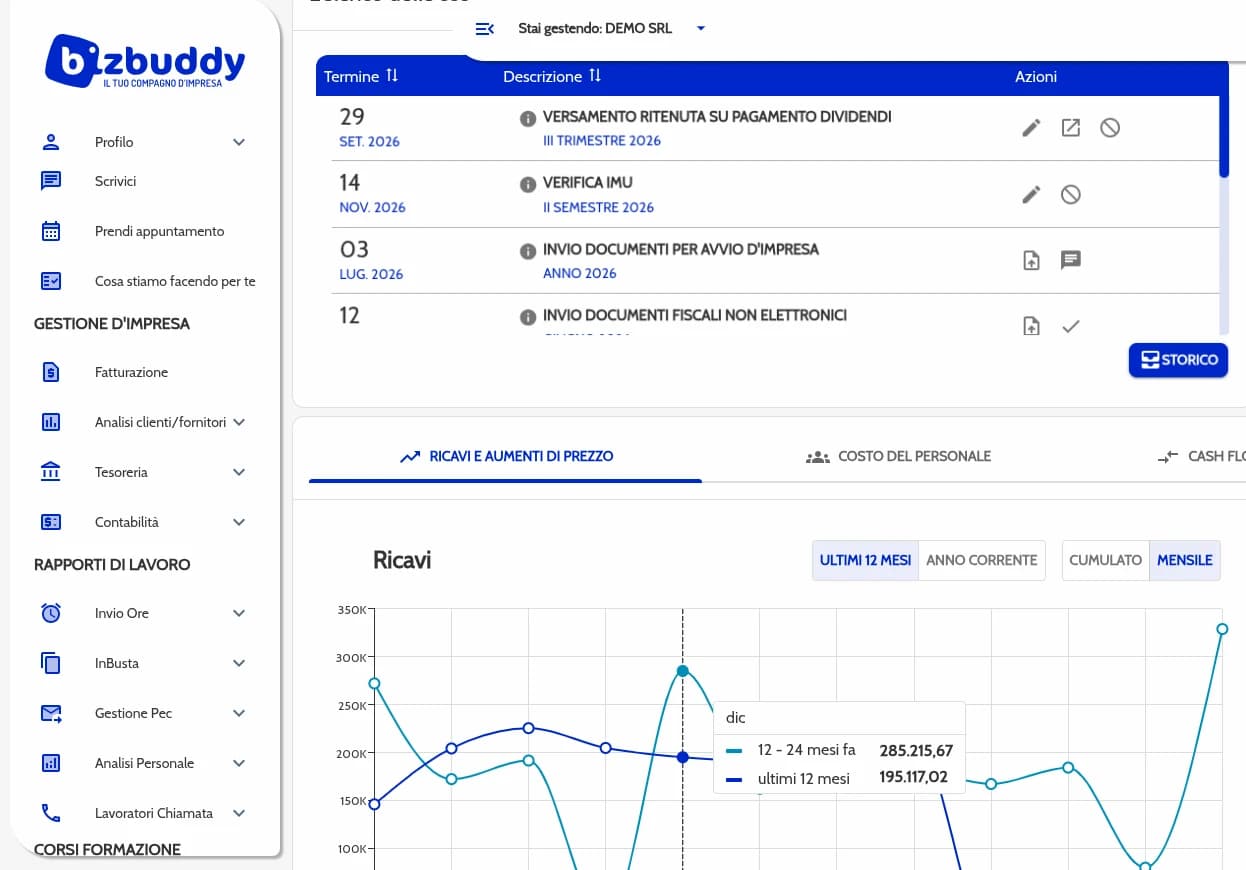Click the II SEMESTRE 2026 period text
This screenshot has height=870, width=1246.
(598, 207)
